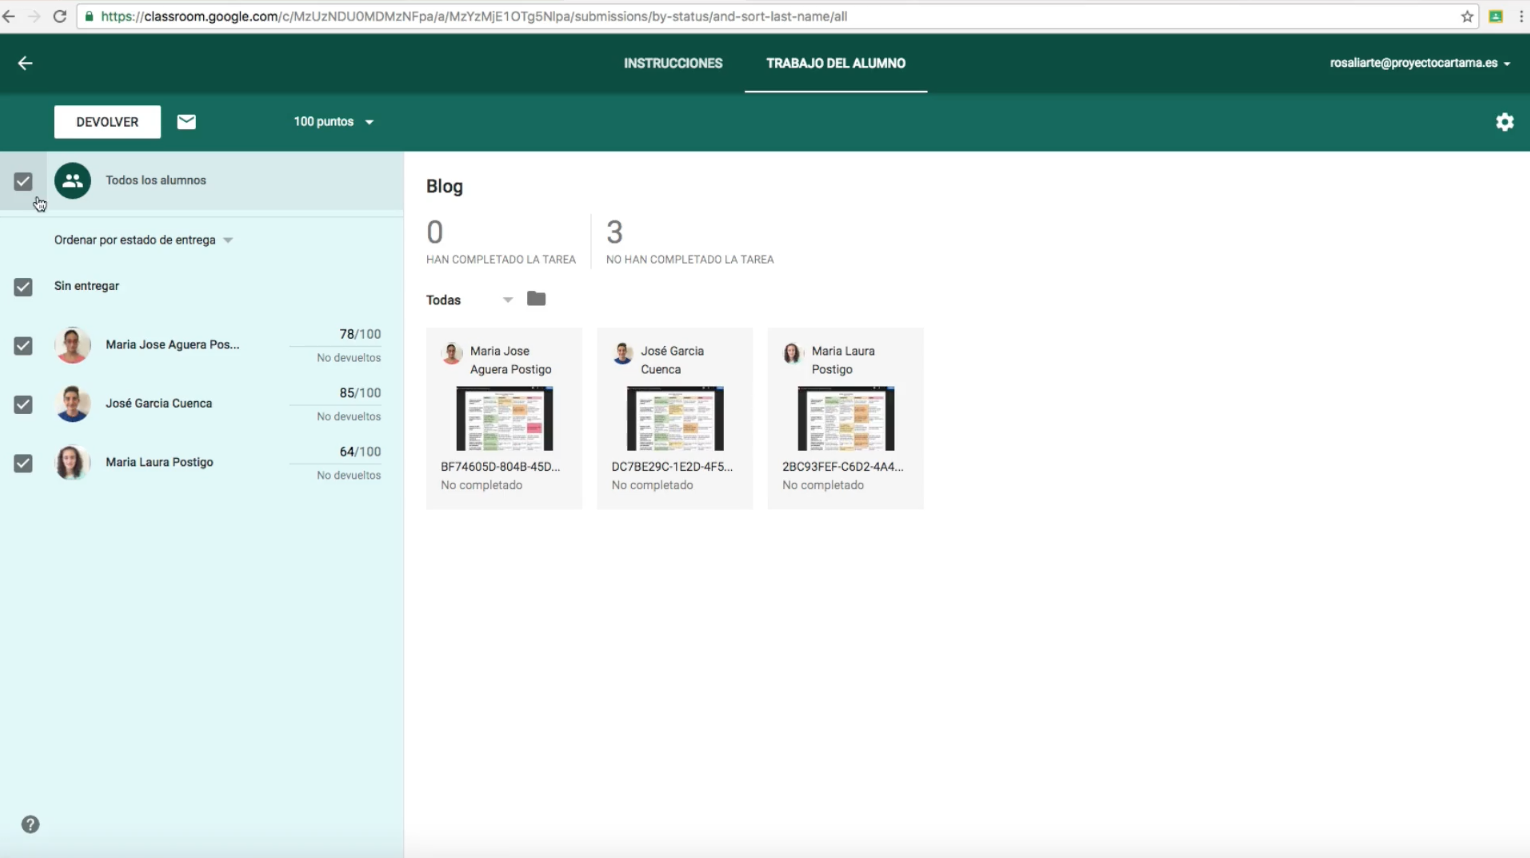The width and height of the screenshot is (1530, 858).
Task: Deselect Maria Laura Postigo's checkbox
Action: [23, 463]
